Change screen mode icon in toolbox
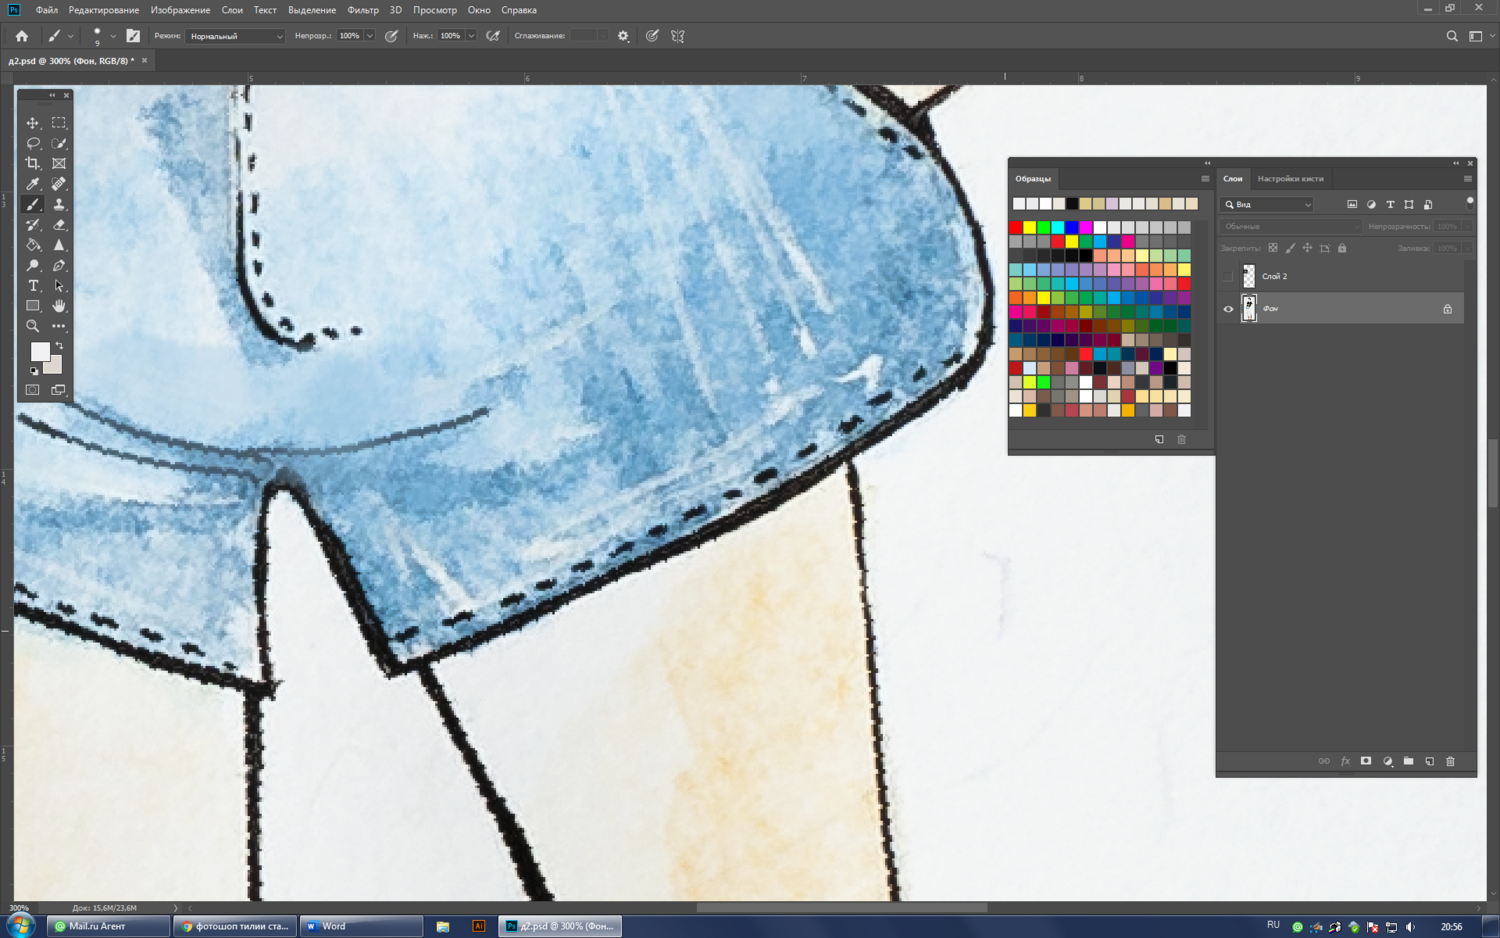 tap(59, 390)
